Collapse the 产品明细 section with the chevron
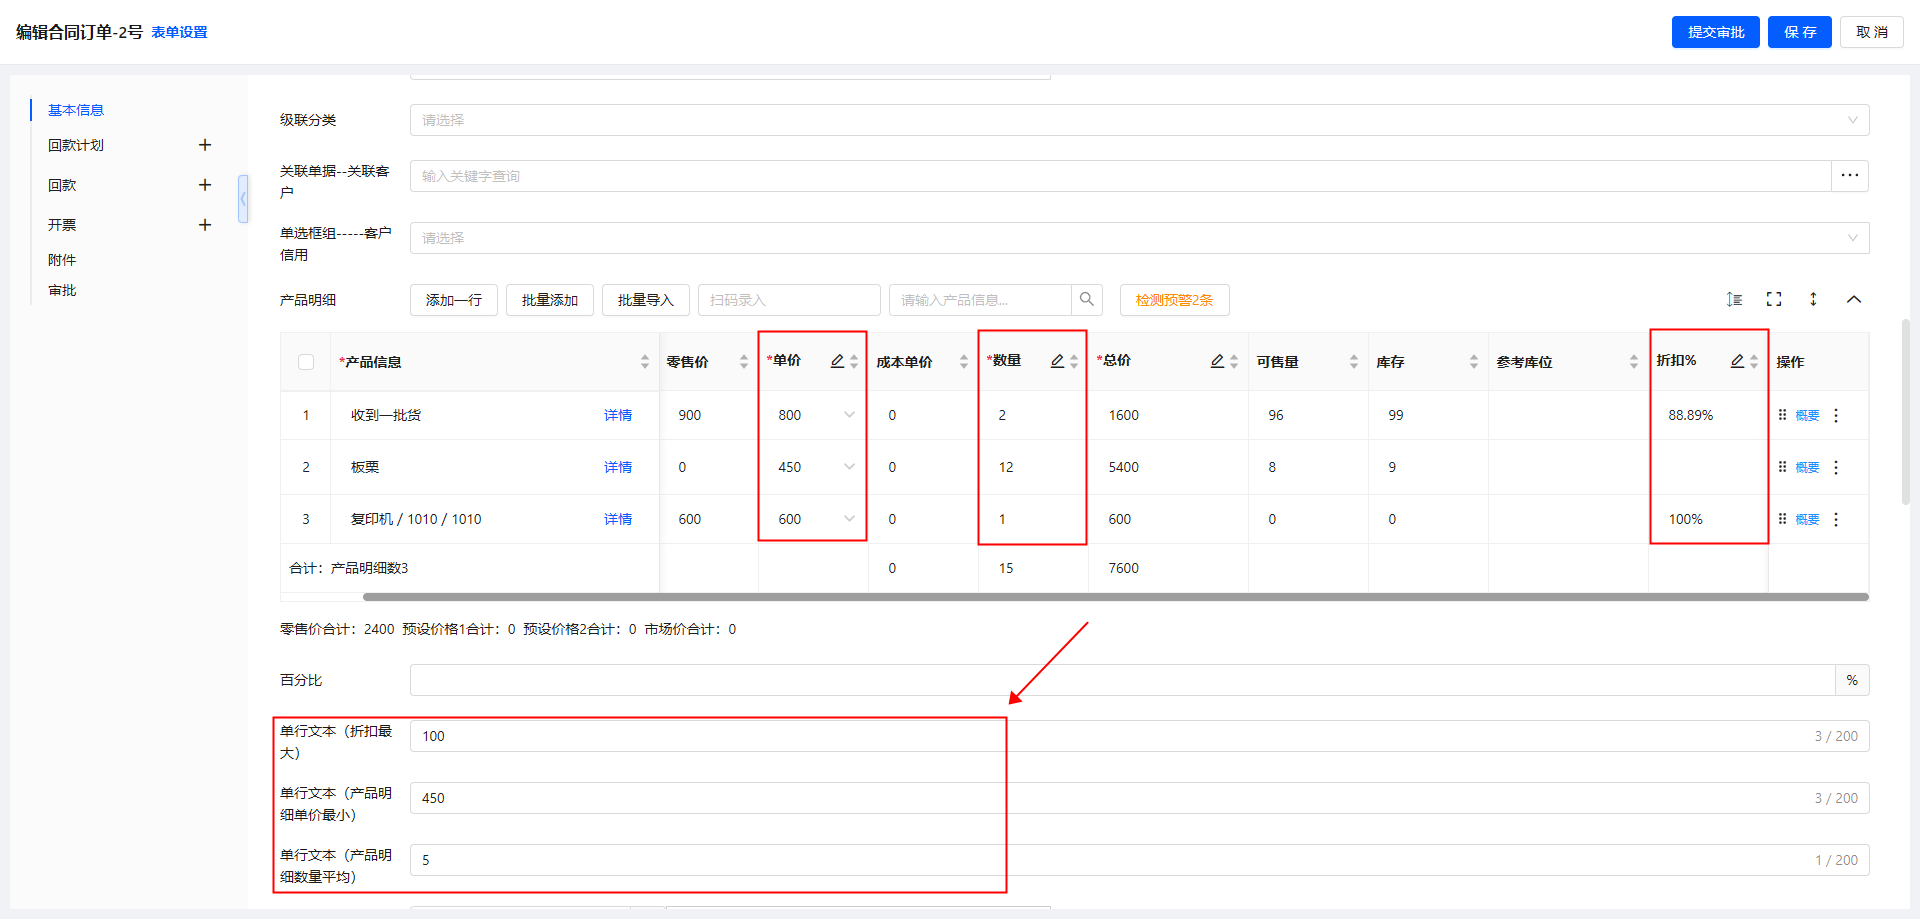 tap(1854, 299)
